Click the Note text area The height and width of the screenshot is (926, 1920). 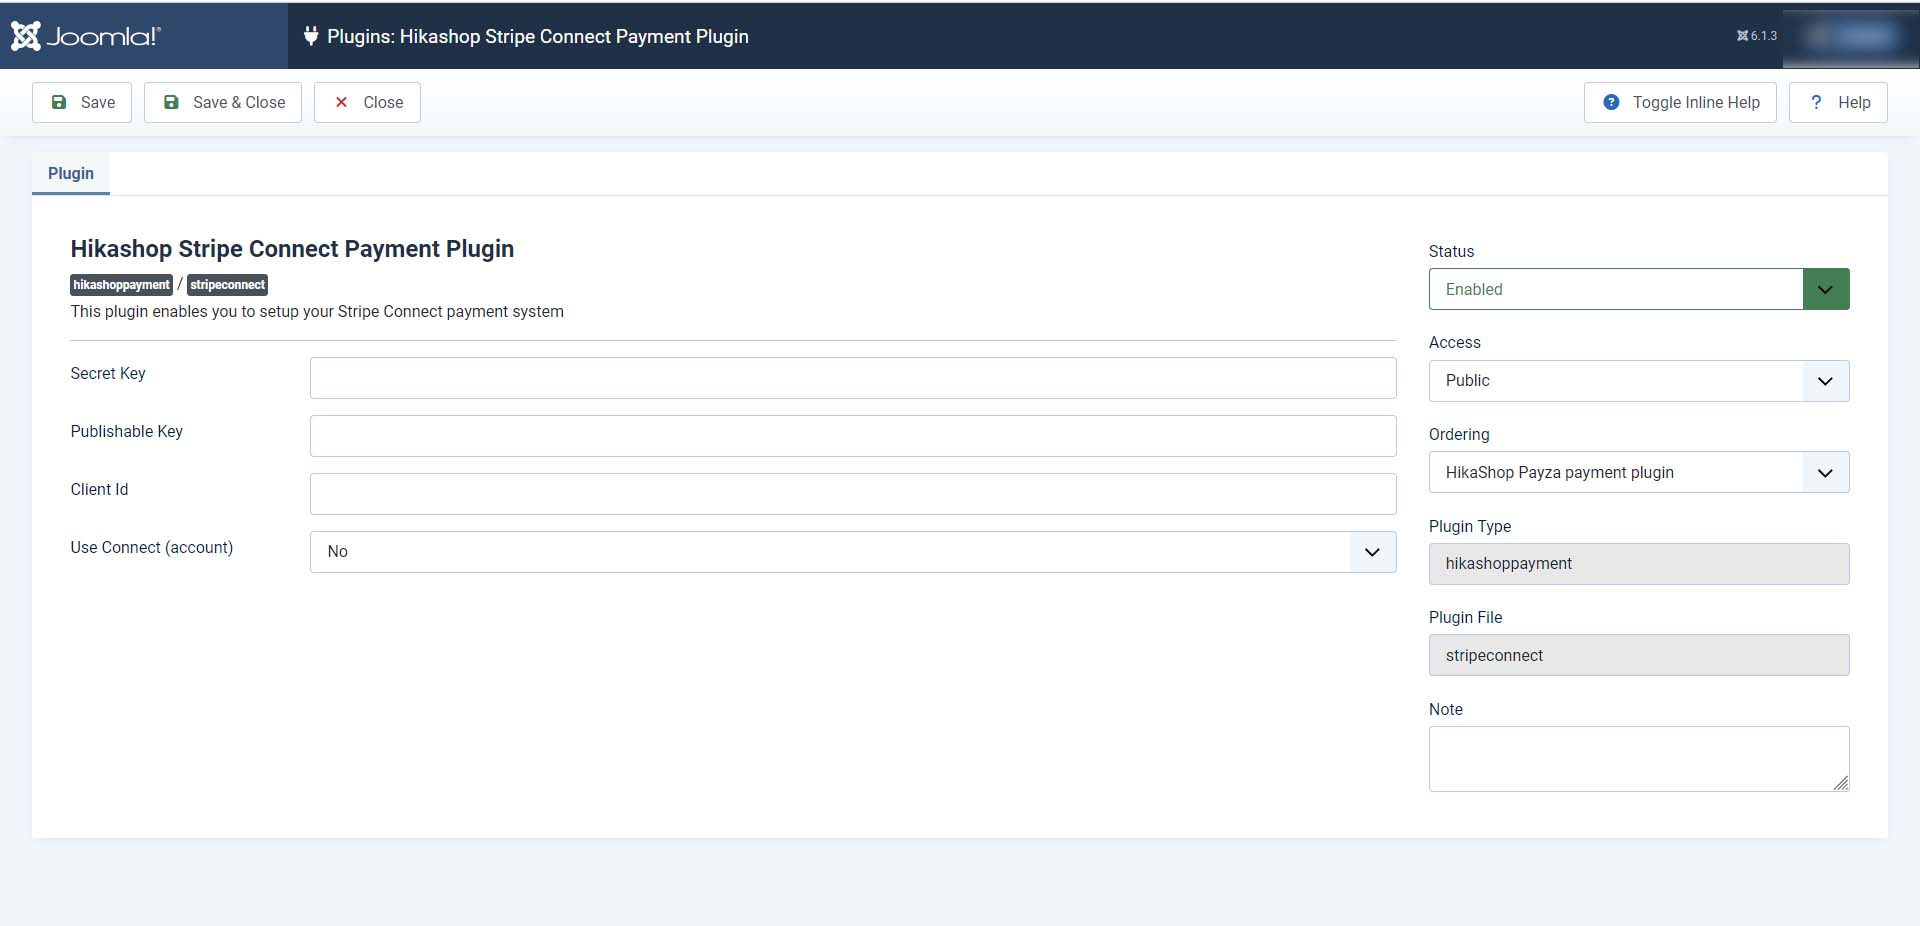tap(1639, 759)
